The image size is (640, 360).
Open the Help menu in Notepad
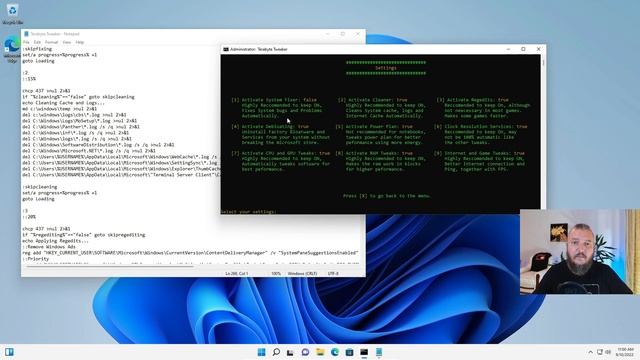80,42
